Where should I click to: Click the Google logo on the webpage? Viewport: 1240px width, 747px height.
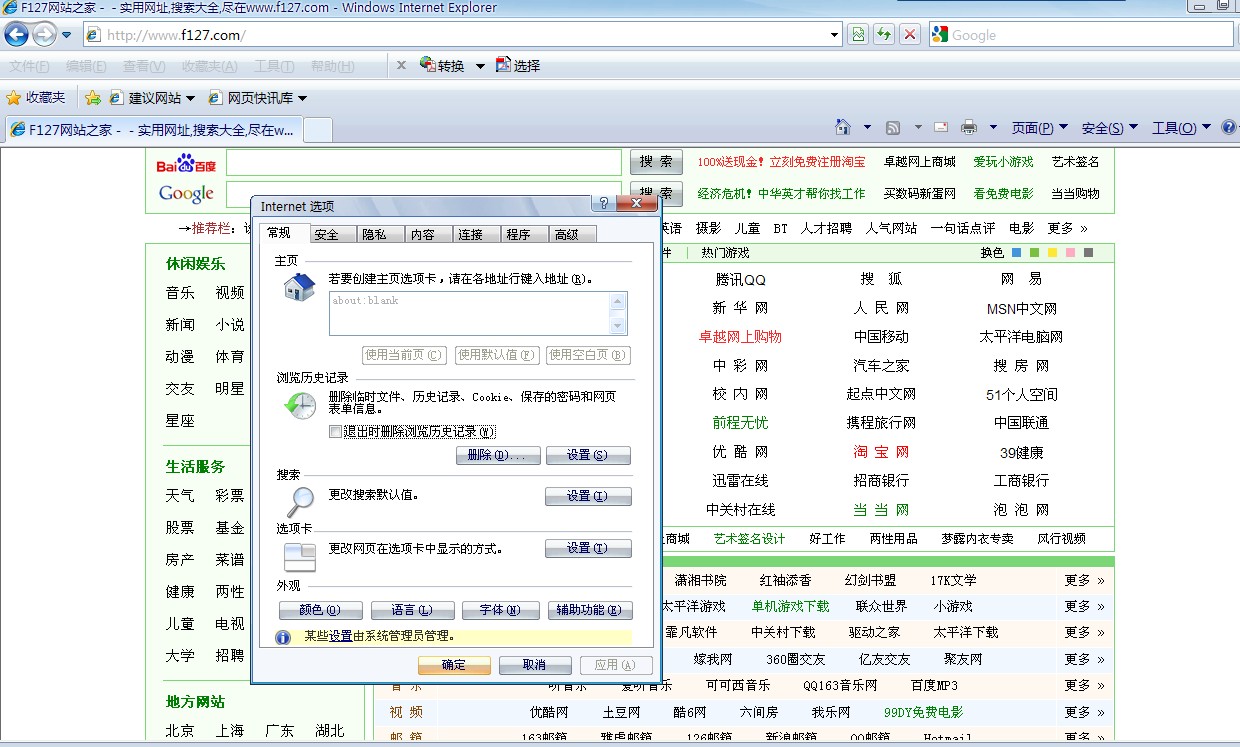point(187,193)
